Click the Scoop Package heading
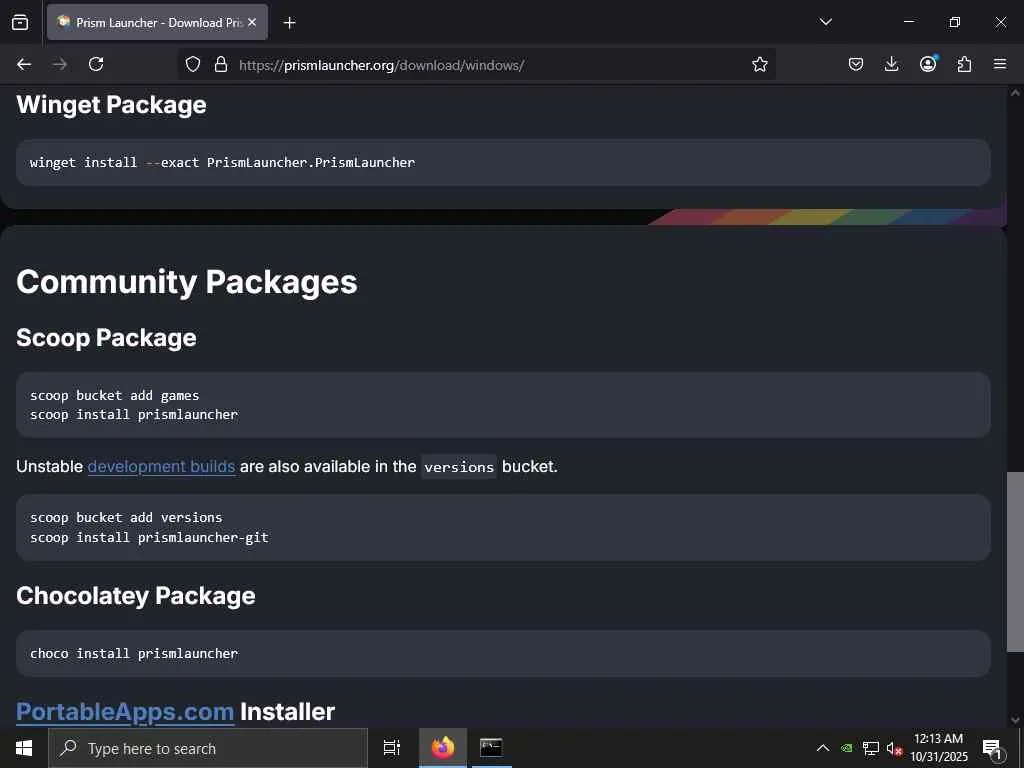The image size is (1024, 768). click(x=106, y=338)
